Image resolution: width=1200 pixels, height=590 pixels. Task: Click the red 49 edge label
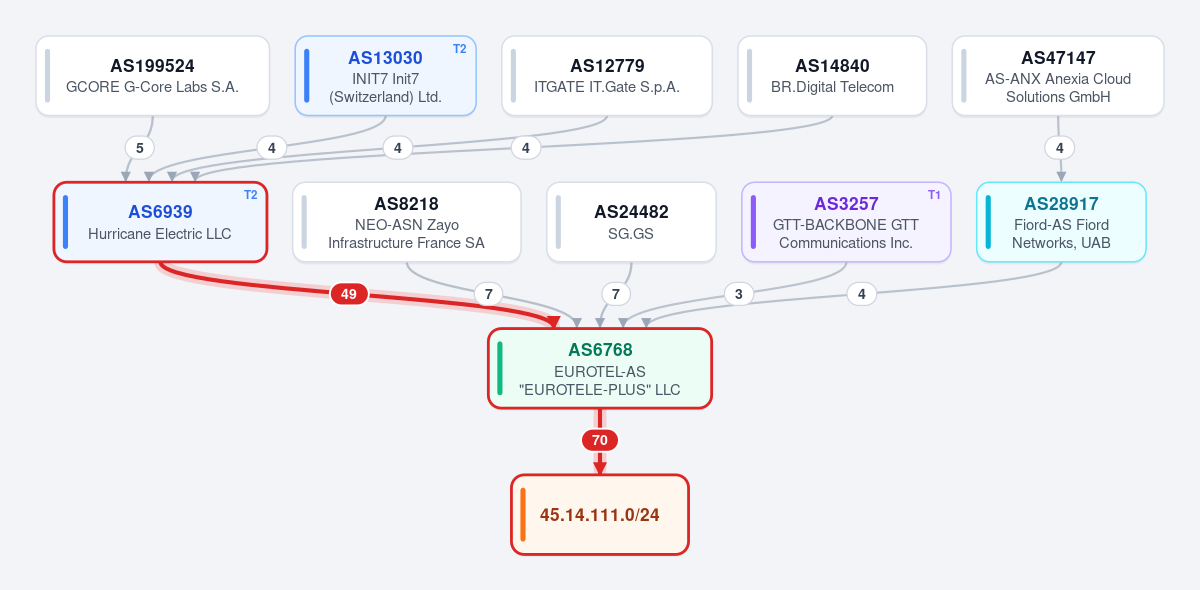[x=349, y=294]
